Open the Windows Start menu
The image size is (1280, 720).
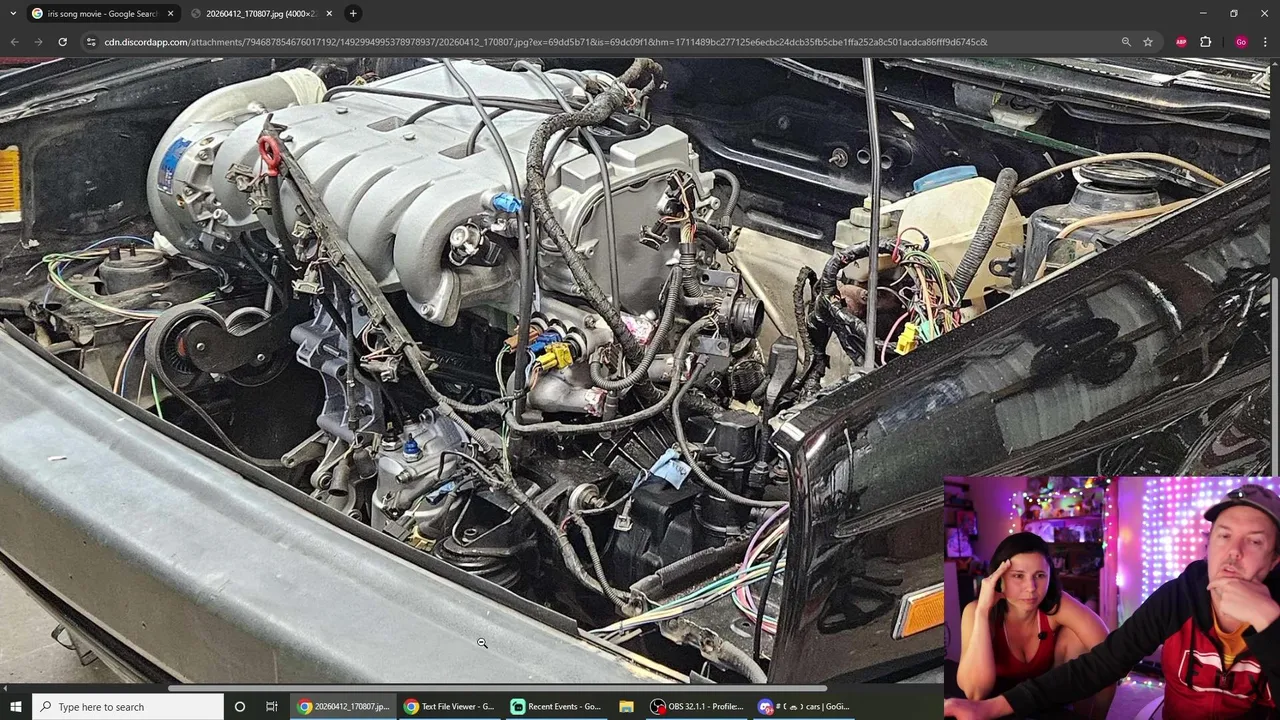pos(16,707)
